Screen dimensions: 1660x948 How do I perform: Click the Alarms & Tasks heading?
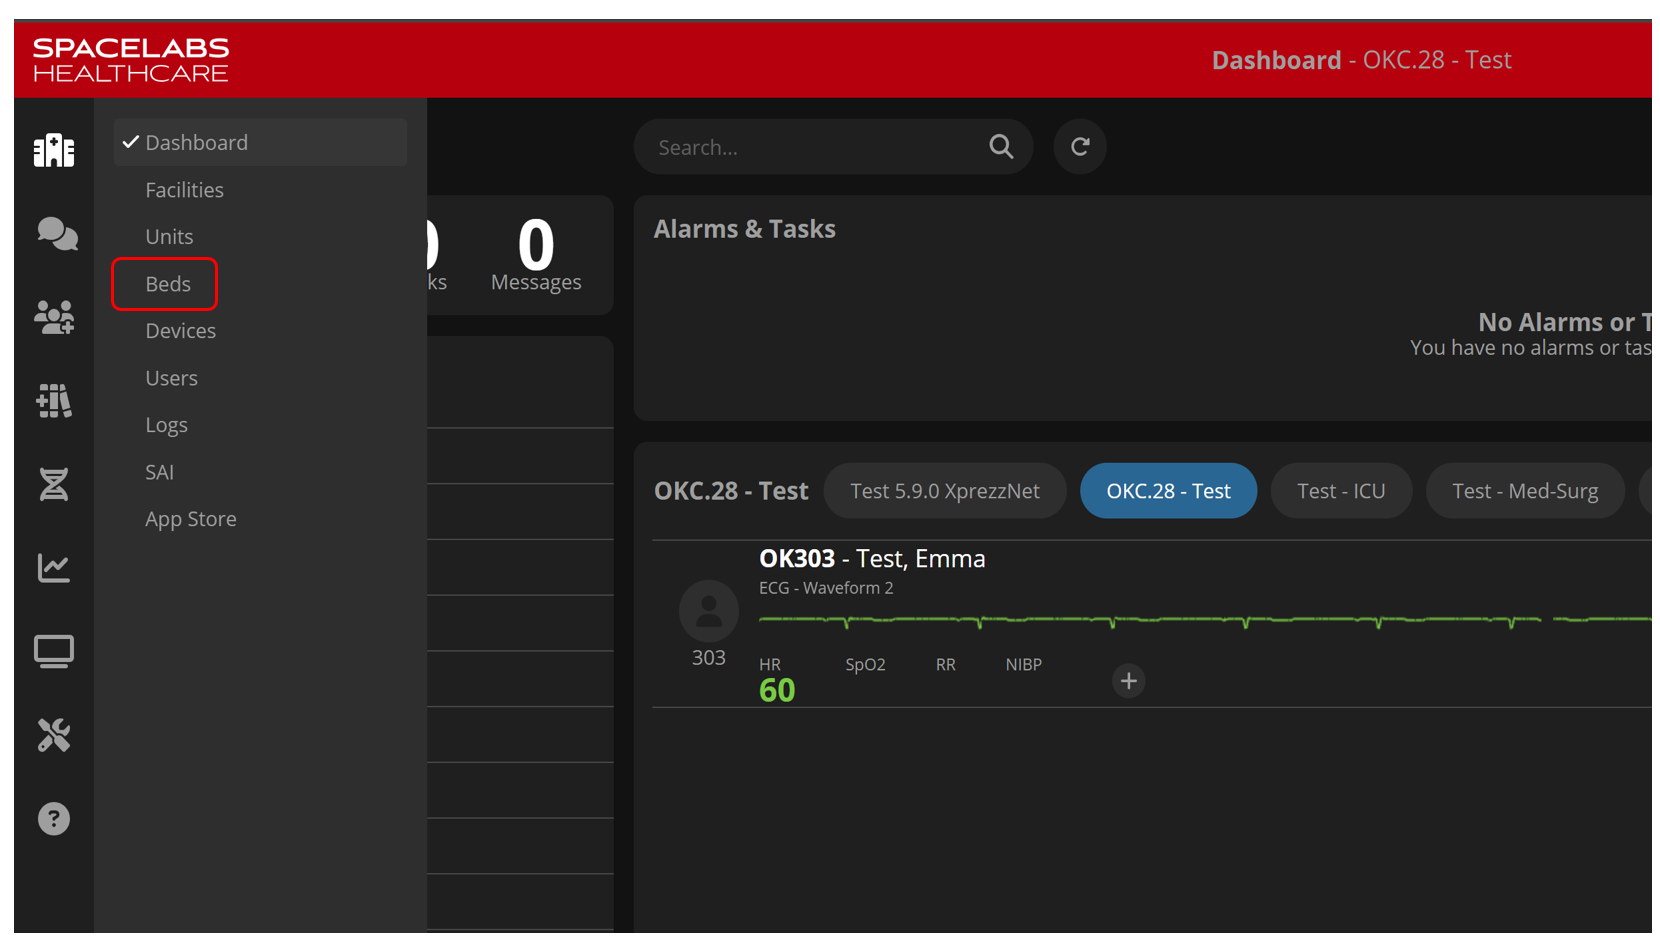(x=745, y=229)
